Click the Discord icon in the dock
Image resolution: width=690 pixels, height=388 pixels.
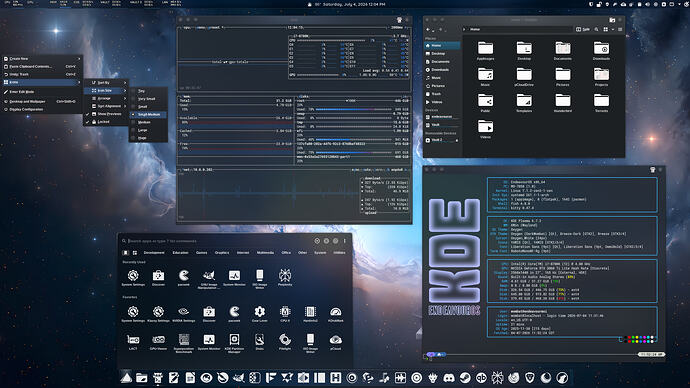[449, 377]
